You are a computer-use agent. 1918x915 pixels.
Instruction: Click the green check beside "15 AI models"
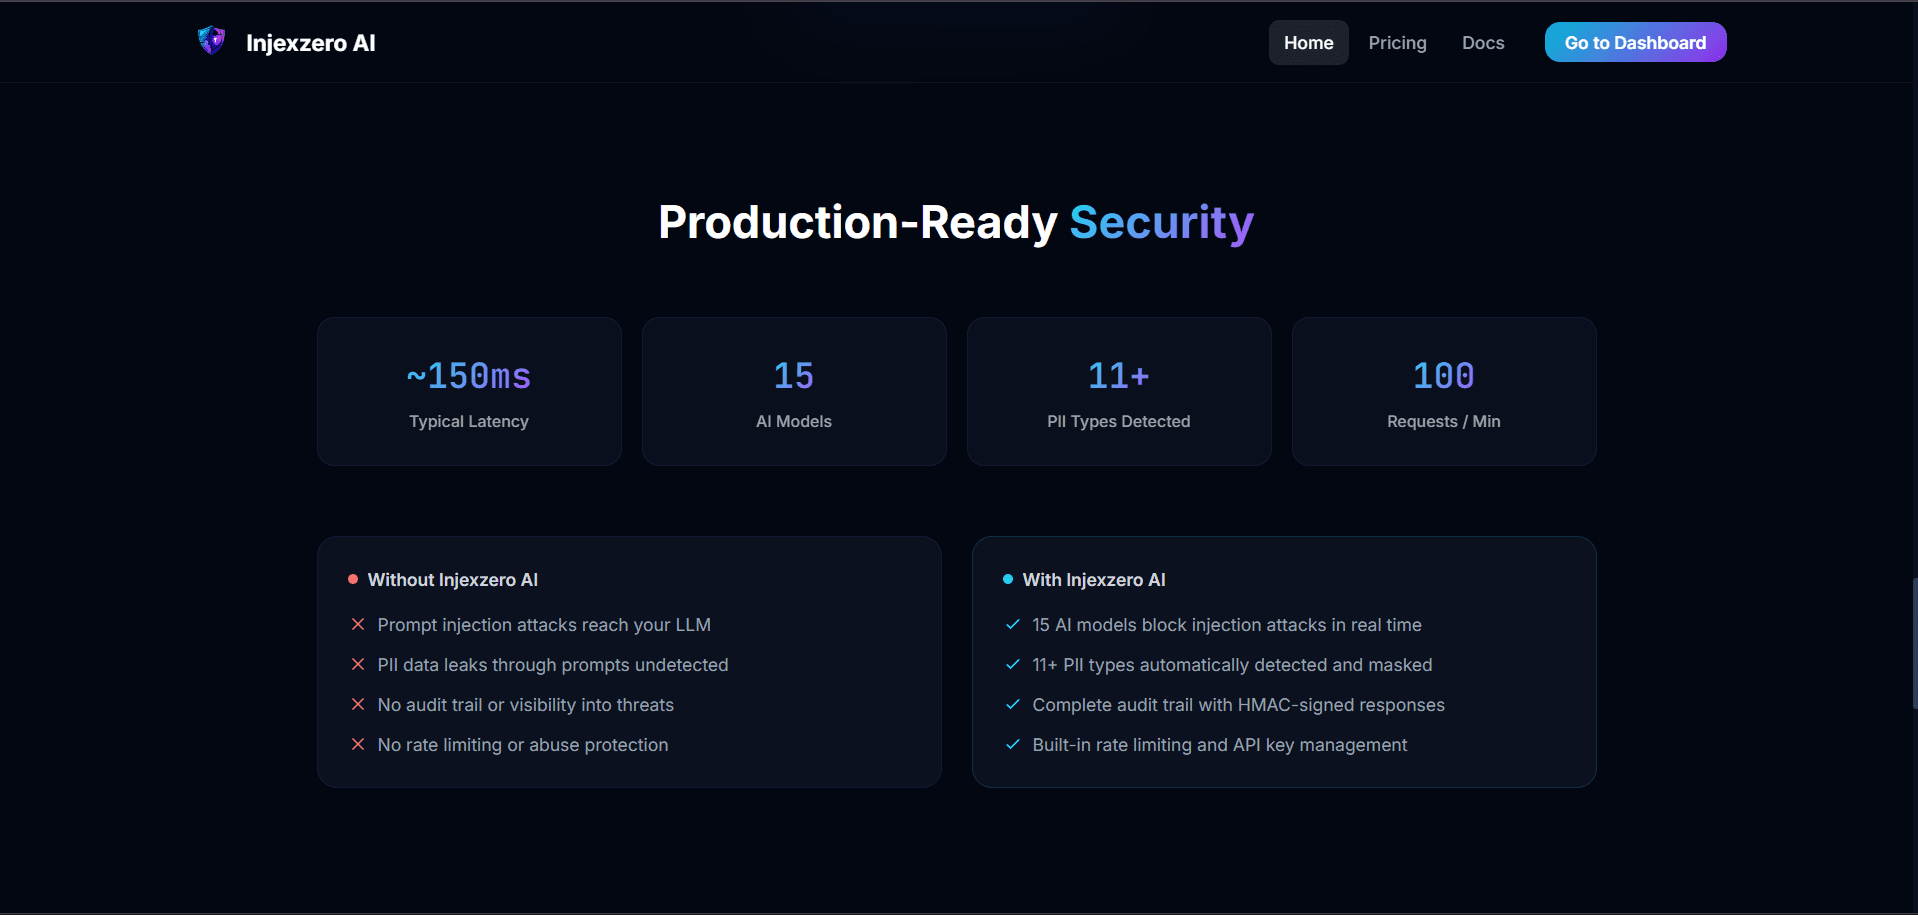[x=1012, y=624]
